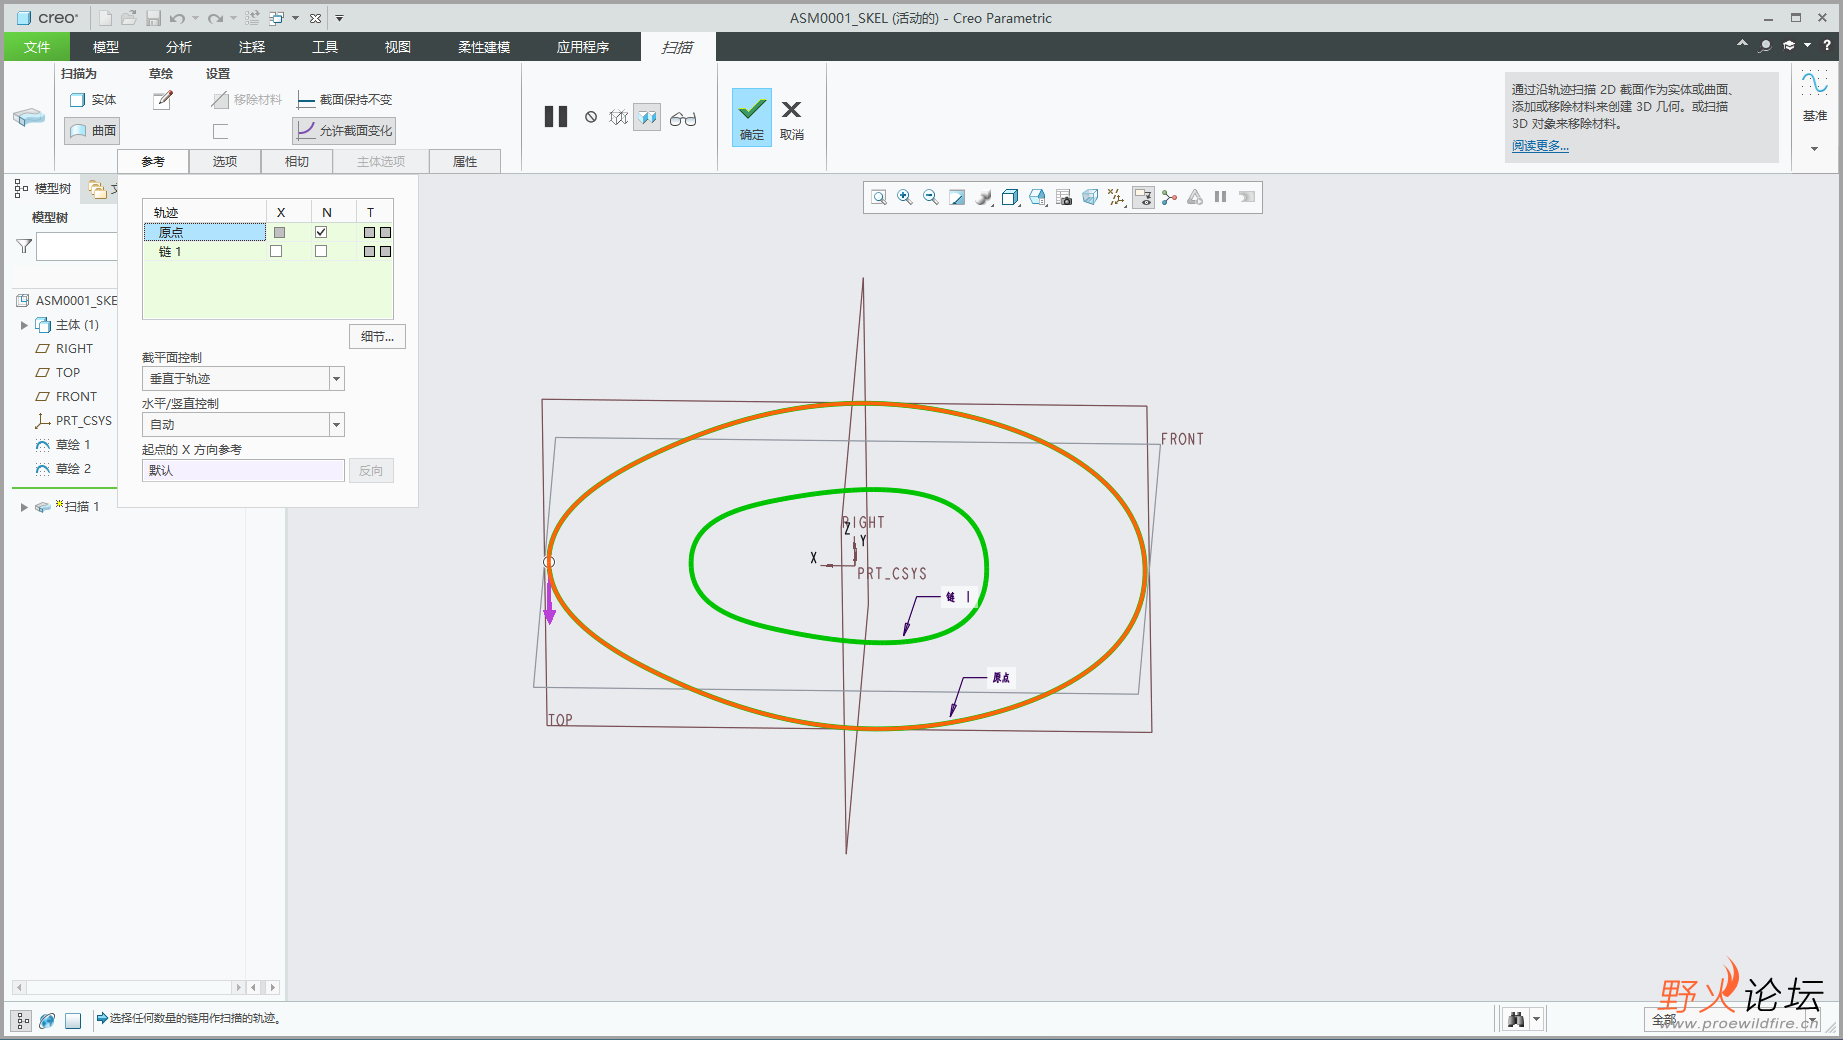Cancel the sweep with 取消 button

click(792, 118)
